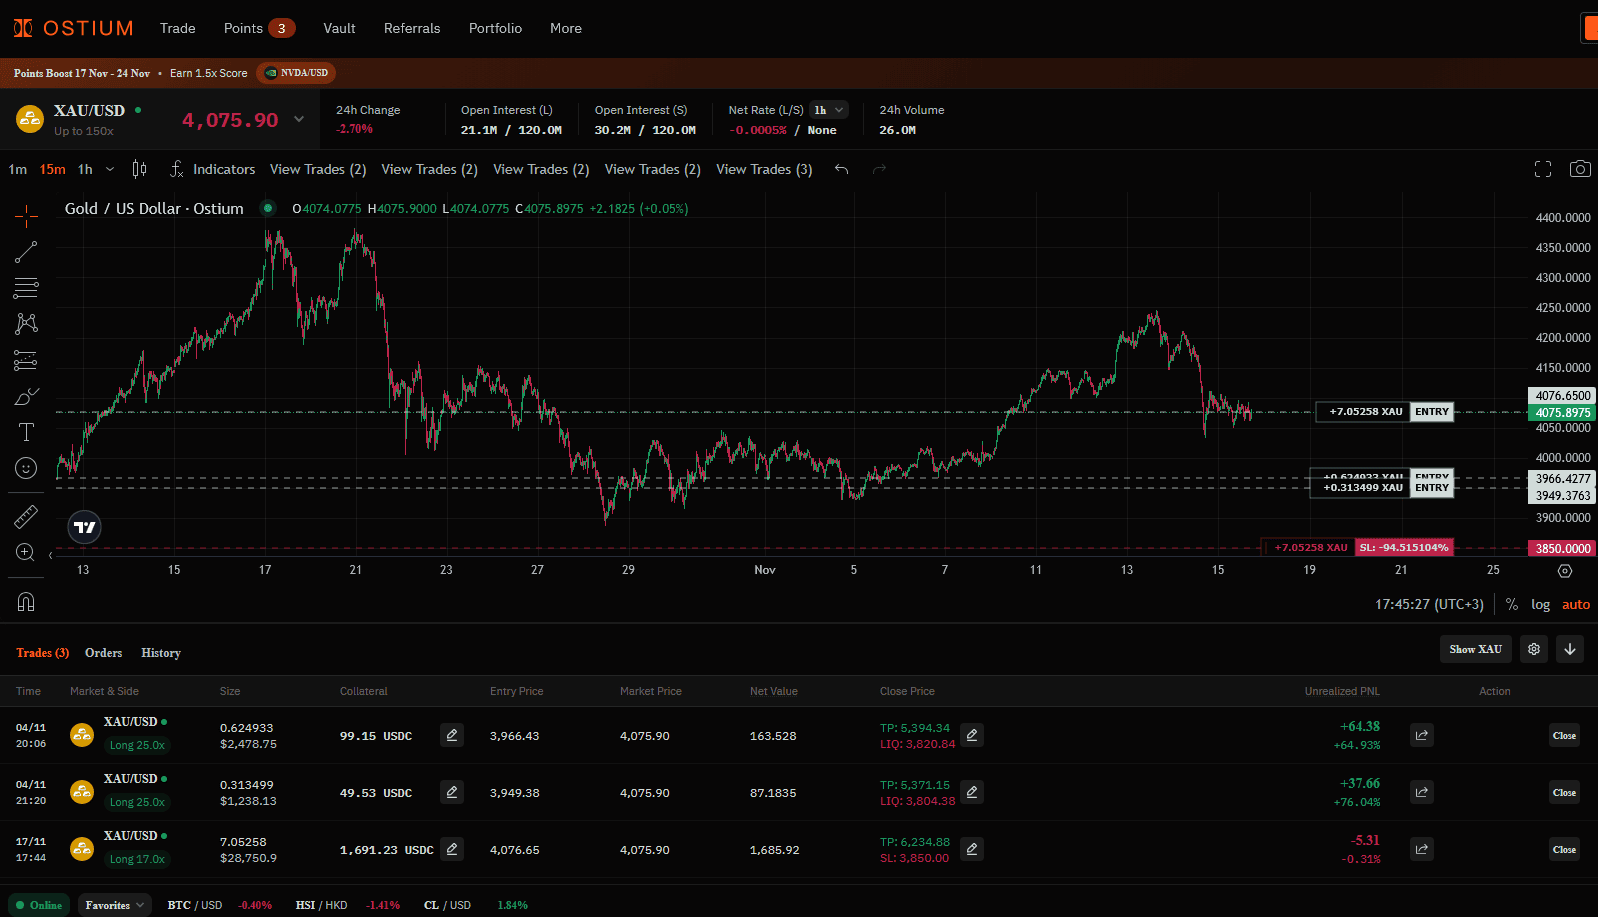Toggle auto scale on chart

point(1576,604)
